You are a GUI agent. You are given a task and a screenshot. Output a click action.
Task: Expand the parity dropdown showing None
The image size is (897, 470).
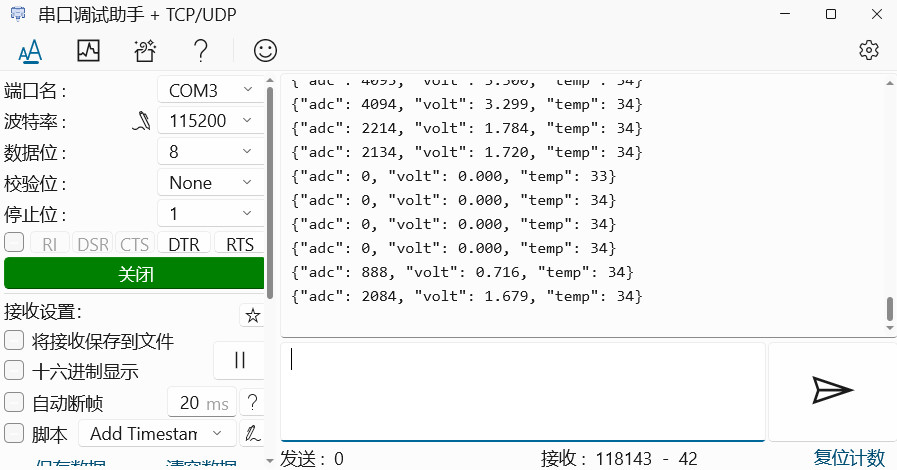point(211,183)
